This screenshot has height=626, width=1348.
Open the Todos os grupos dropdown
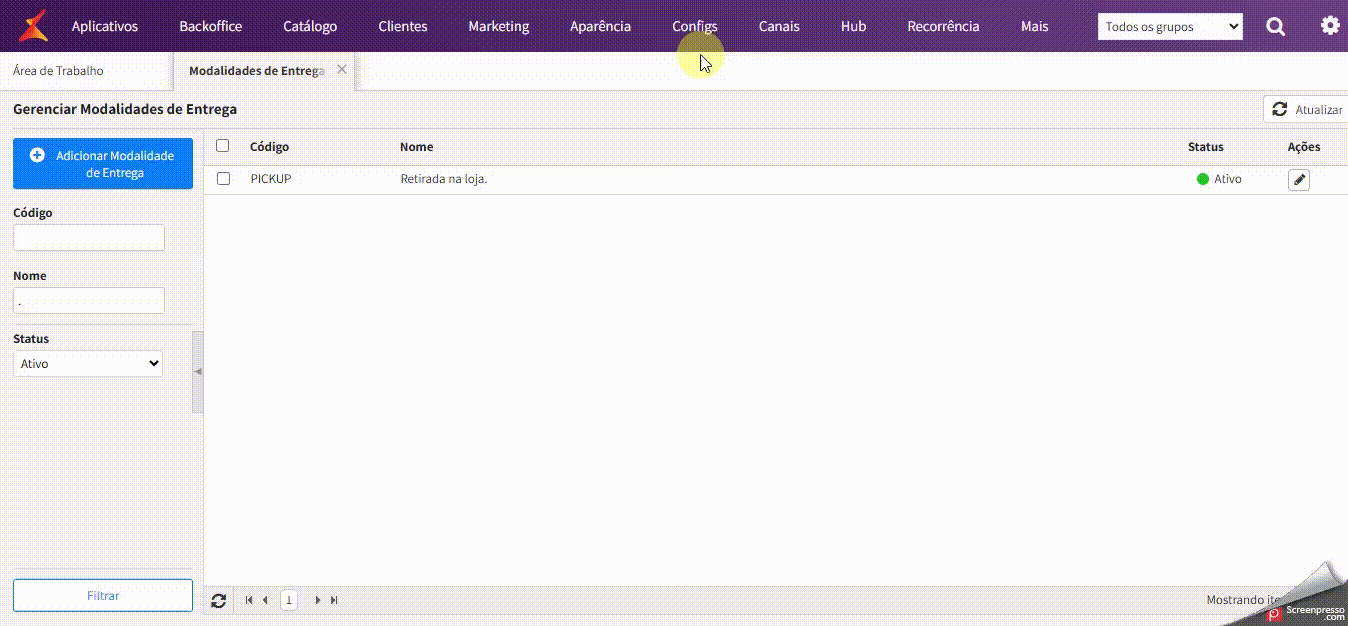[1170, 27]
